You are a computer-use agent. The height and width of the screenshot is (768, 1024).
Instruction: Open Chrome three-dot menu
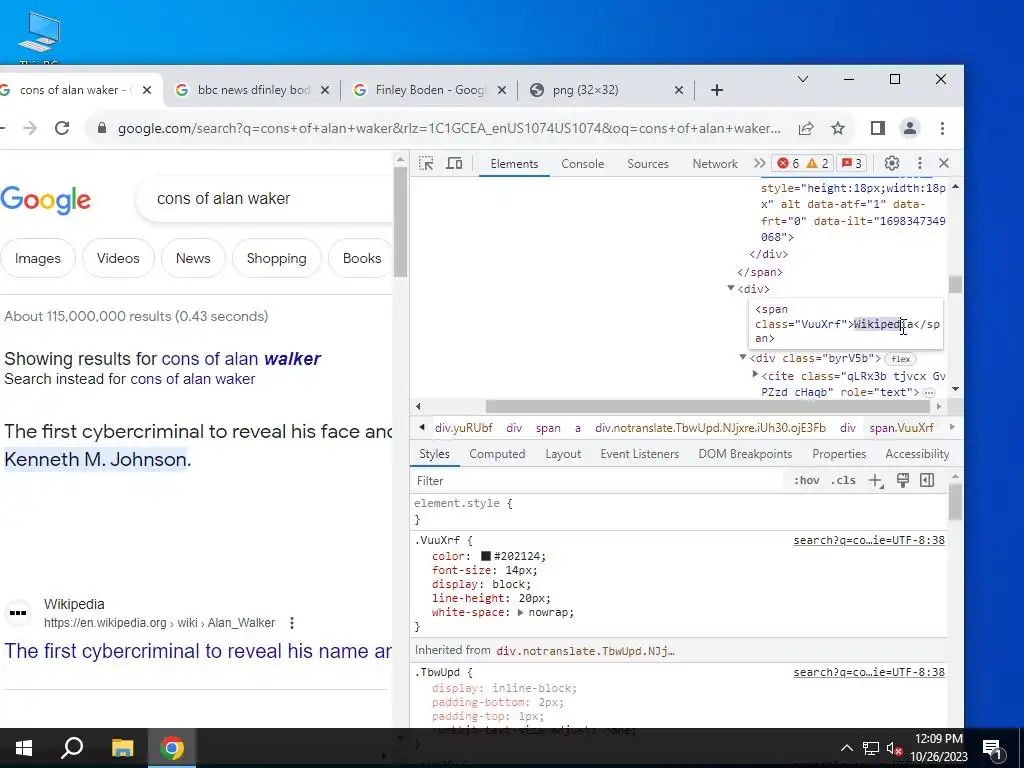pos(942,128)
